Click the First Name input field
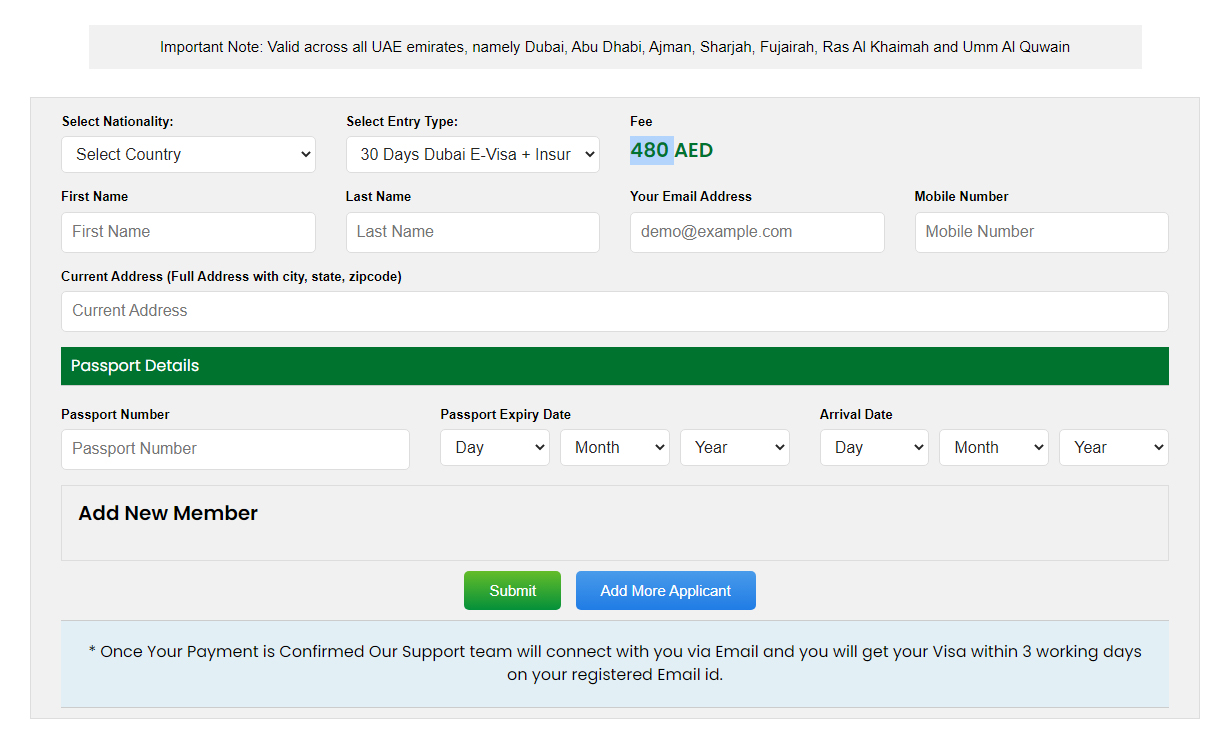Screen dimensions: 1230x736 (188, 232)
